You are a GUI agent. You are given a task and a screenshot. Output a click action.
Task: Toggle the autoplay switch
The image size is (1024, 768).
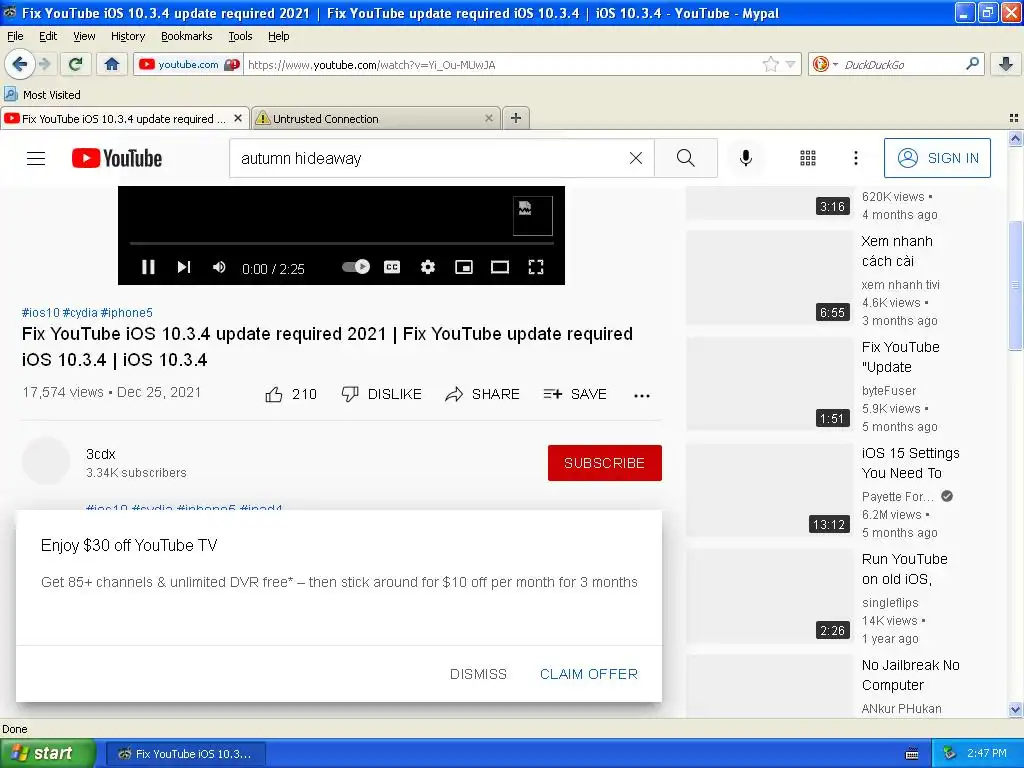(x=356, y=266)
